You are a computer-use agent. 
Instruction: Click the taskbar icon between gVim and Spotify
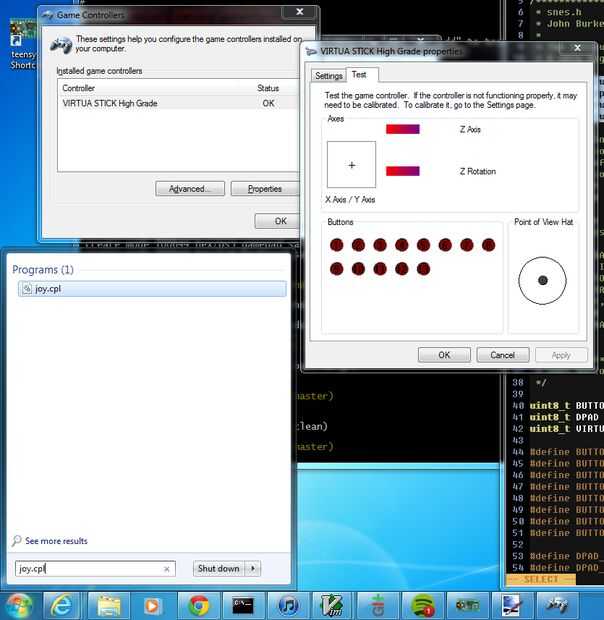(378, 605)
